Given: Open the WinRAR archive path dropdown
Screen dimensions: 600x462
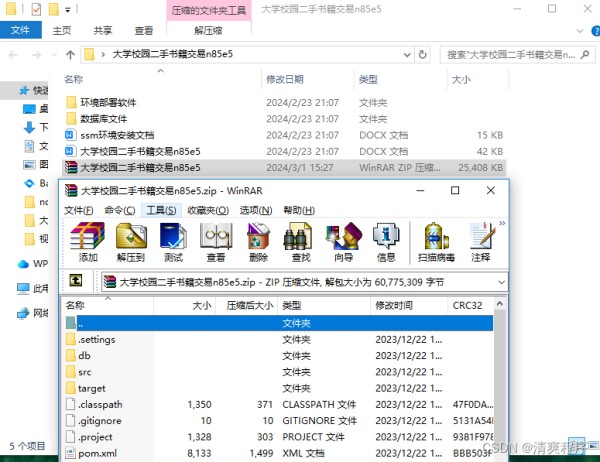Looking at the screenshot, I should 501,282.
